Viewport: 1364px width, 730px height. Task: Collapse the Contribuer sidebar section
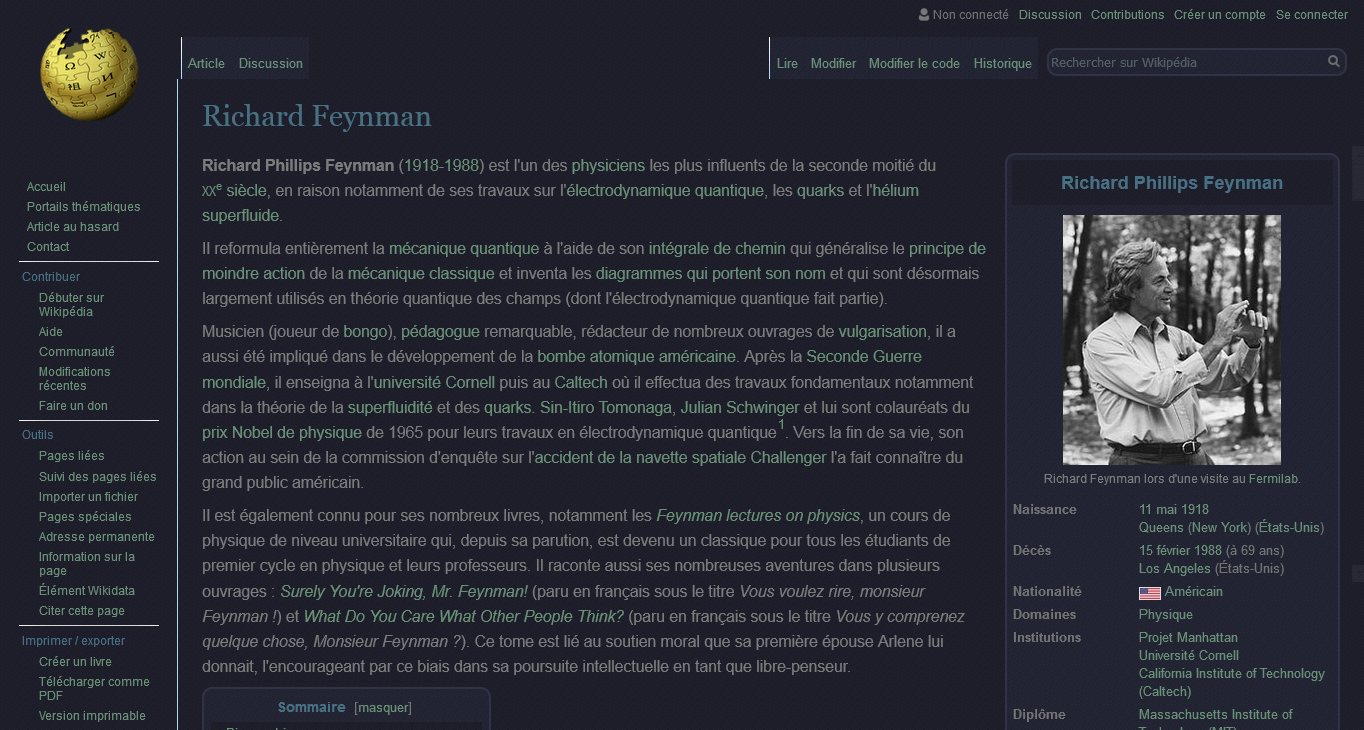(x=51, y=277)
